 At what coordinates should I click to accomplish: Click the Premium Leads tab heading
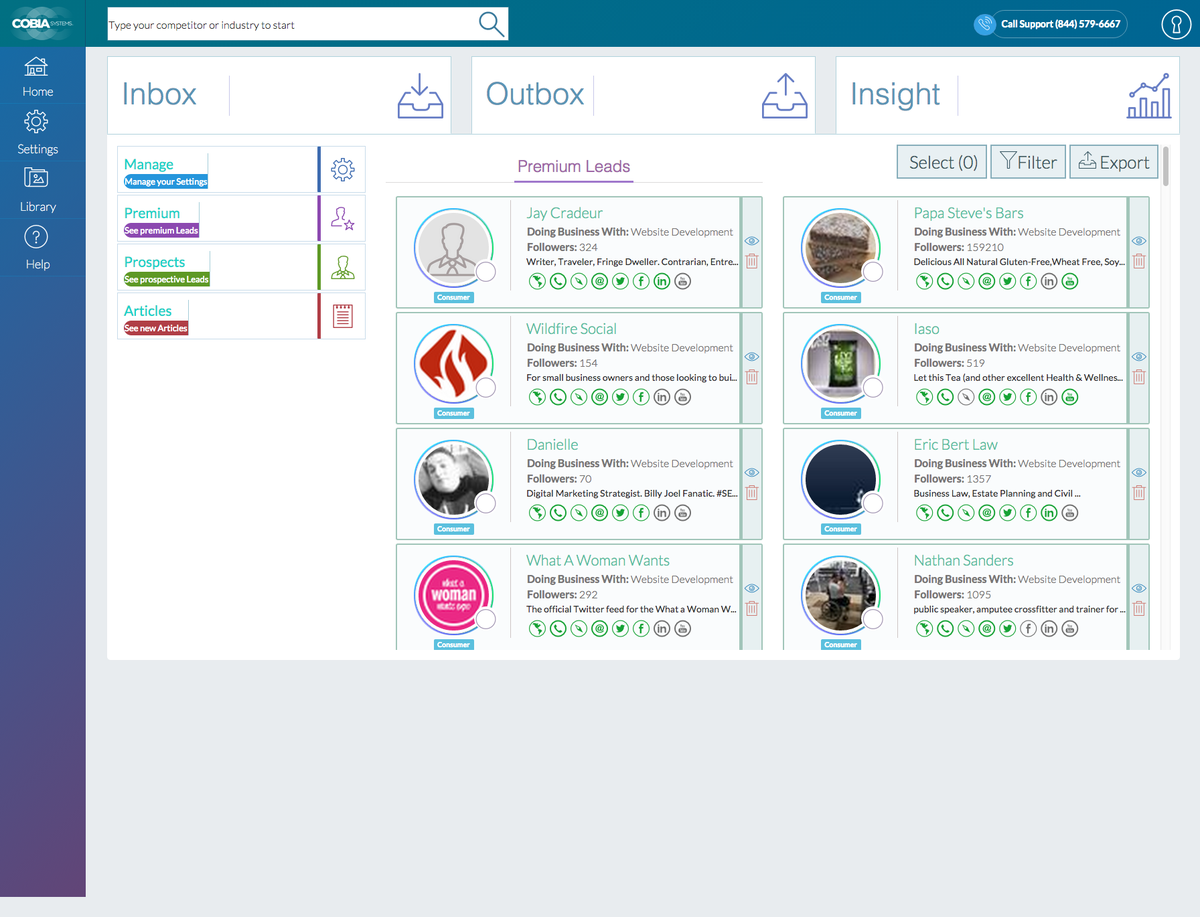click(x=574, y=166)
